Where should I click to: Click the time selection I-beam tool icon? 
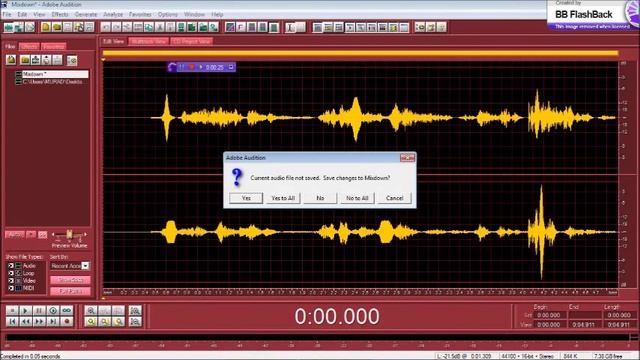(x=290, y=27)
